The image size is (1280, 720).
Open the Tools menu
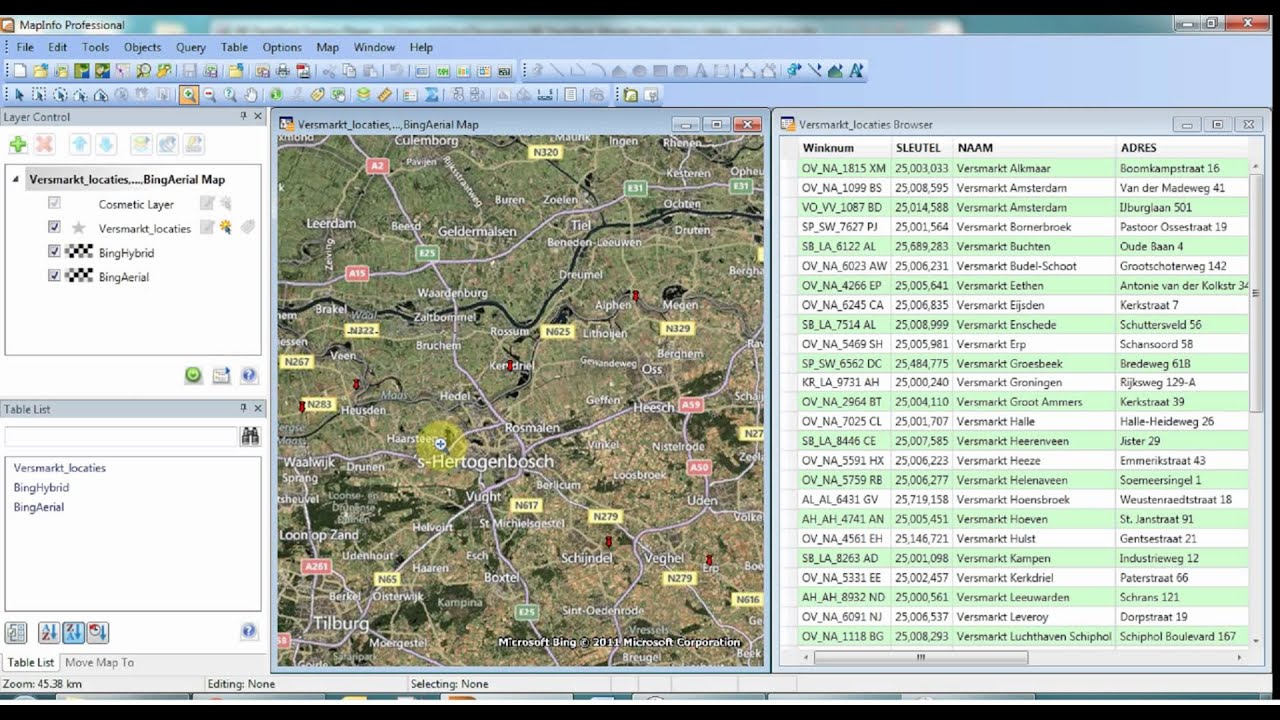pyautogui.click(x=96, y=47)
